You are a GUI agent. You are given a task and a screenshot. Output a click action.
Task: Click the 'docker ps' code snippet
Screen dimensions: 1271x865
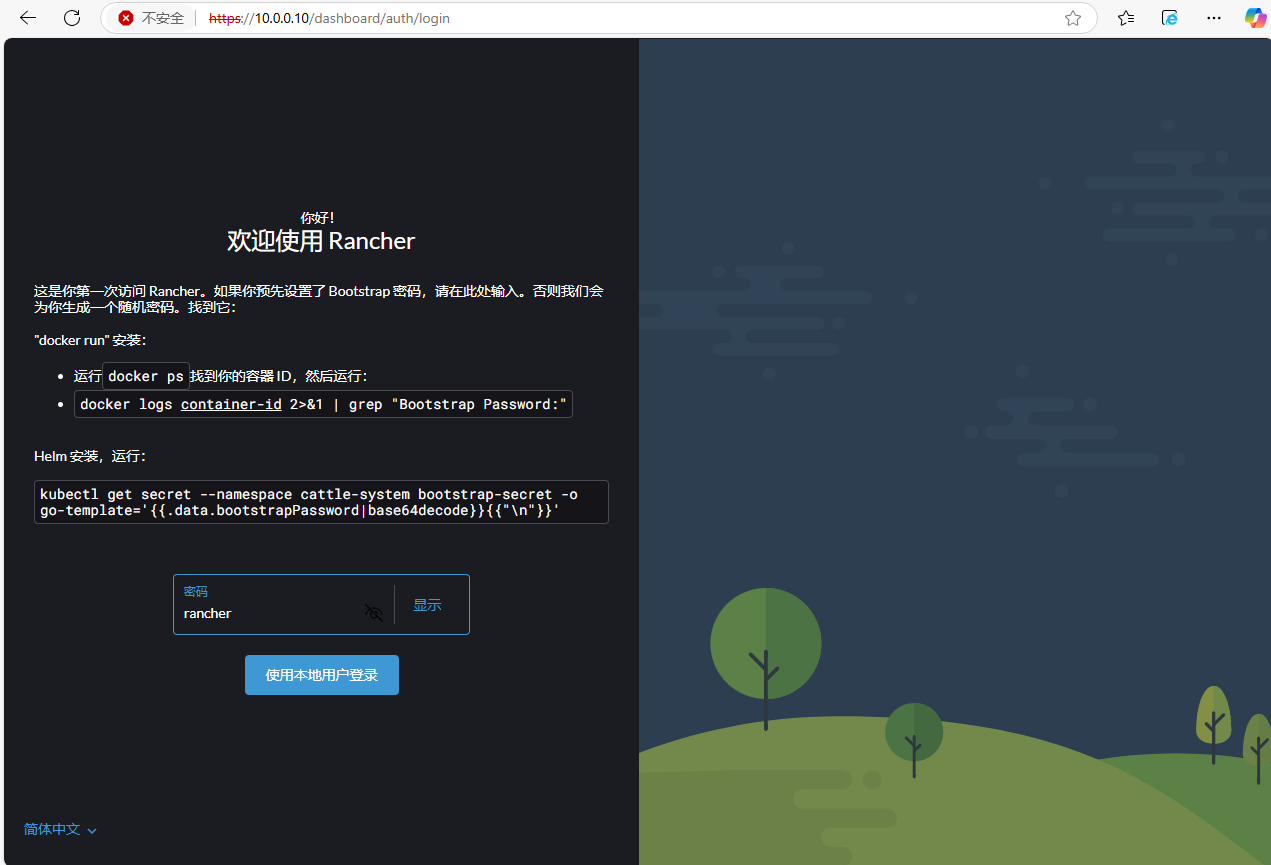tap(146, 376)
